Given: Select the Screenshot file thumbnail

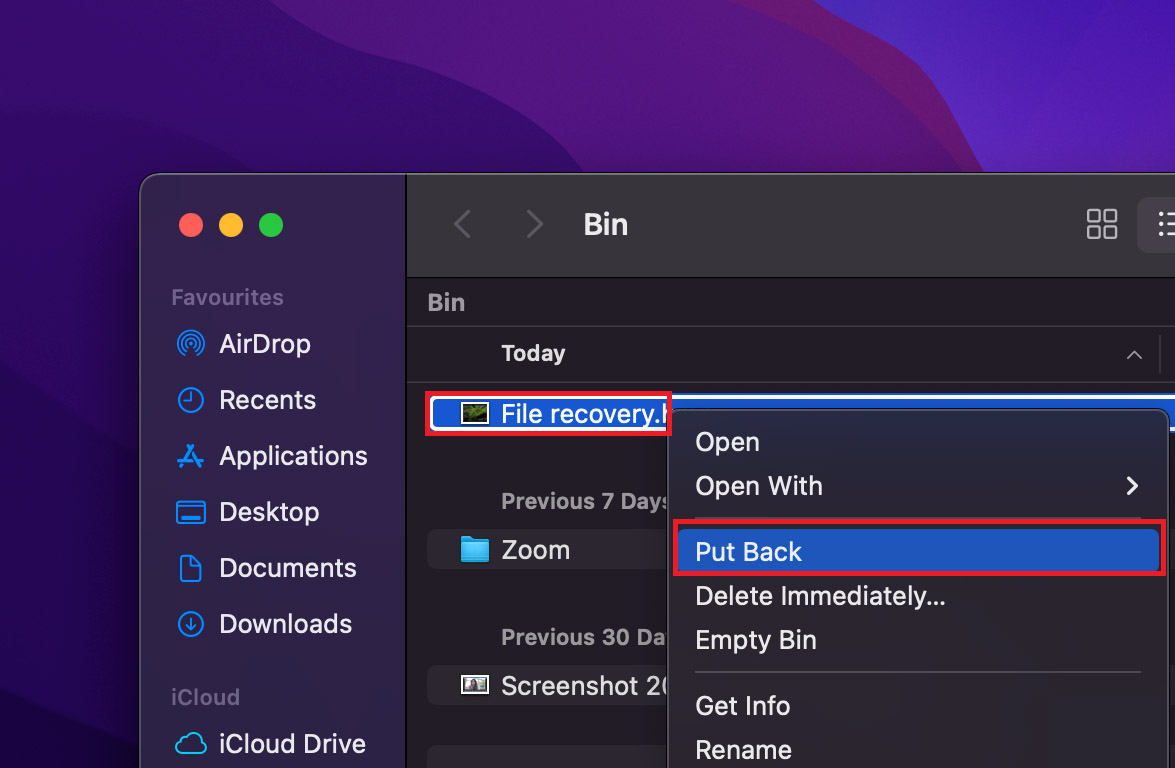Looking at the screenshot, I should [x=474, y=685].
